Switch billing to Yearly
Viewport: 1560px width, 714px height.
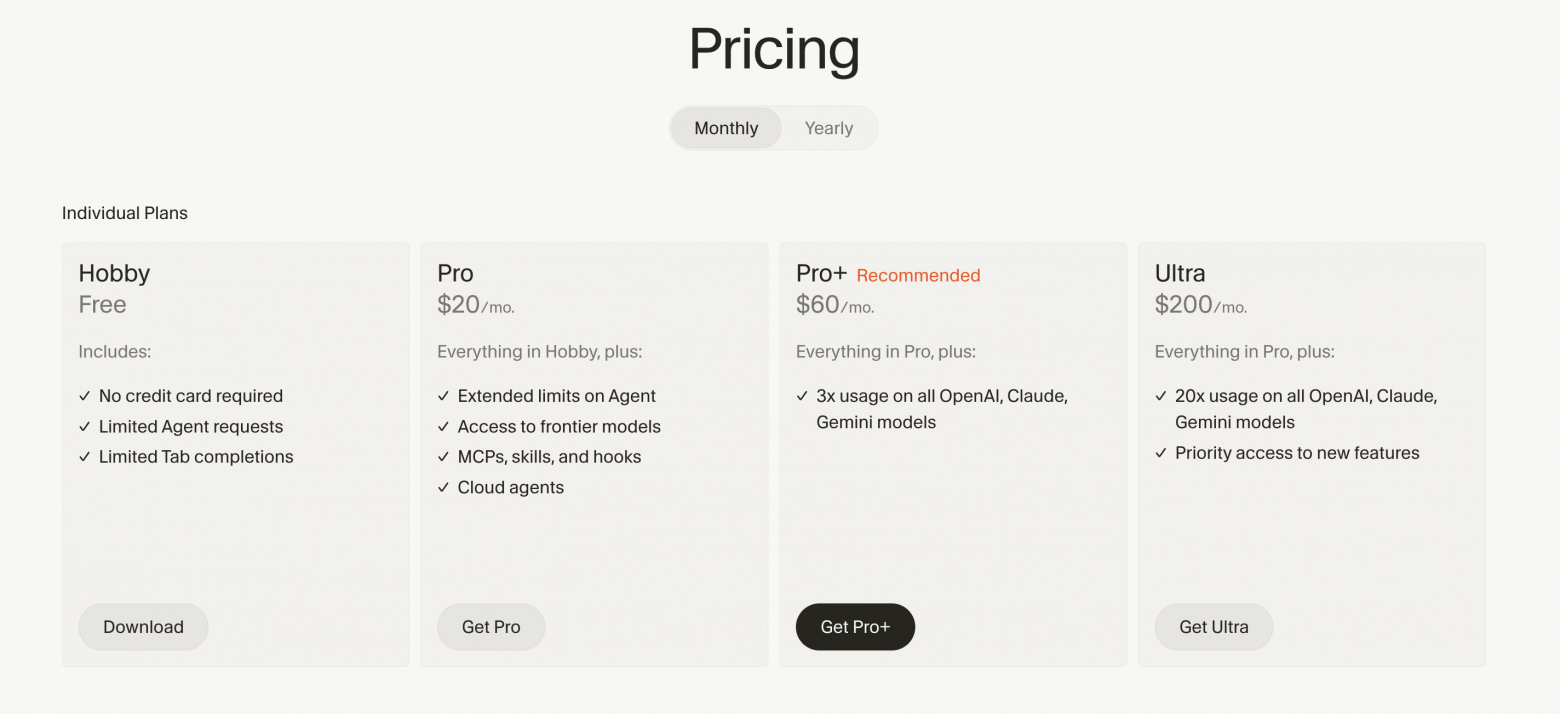828,128
